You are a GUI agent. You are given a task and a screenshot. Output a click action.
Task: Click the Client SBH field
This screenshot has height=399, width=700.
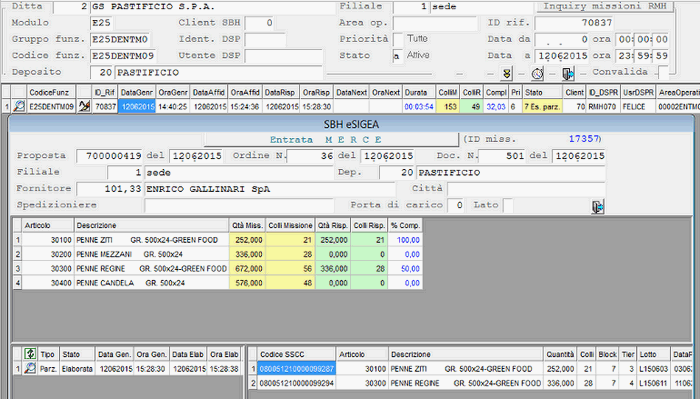pos(259,23)
